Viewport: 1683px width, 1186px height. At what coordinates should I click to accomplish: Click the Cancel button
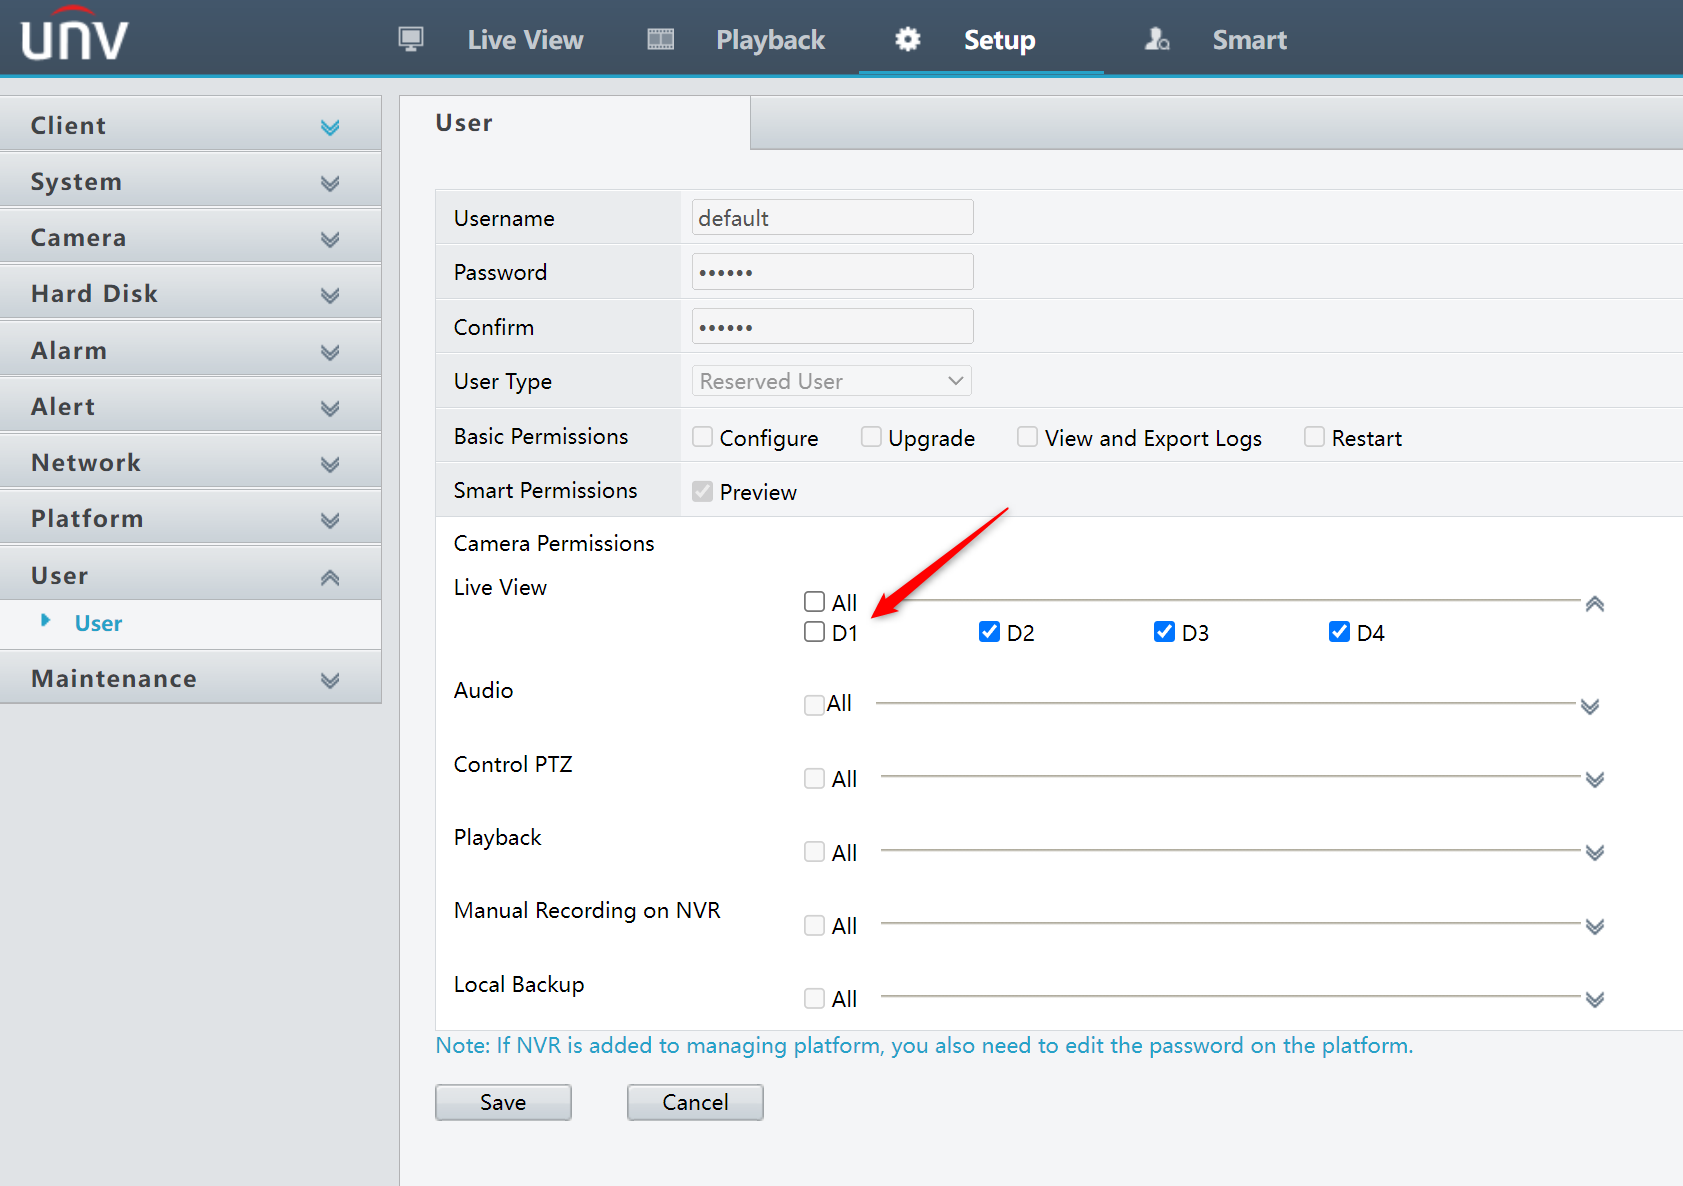695,1102
